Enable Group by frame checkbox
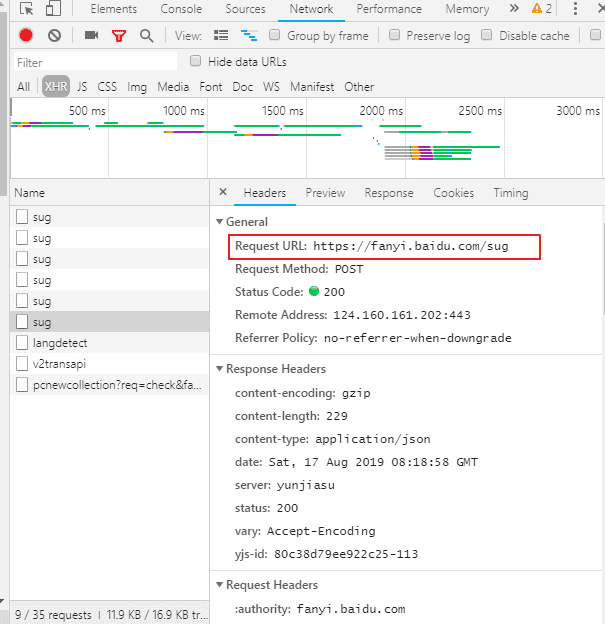This screenshot has height=624, width=605. pos(274,35)
